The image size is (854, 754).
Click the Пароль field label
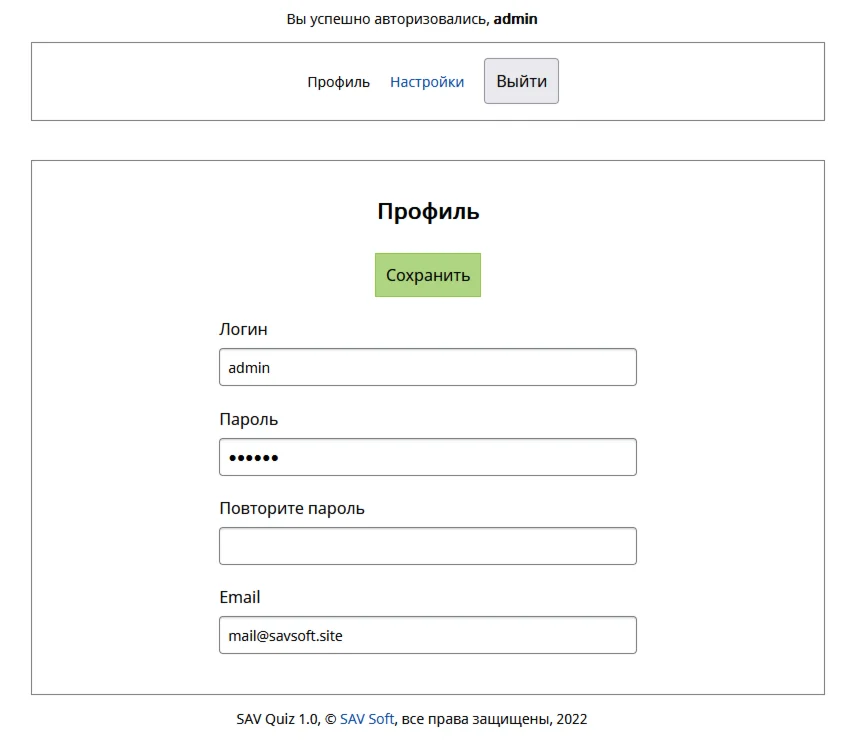[x=249, y=419]
